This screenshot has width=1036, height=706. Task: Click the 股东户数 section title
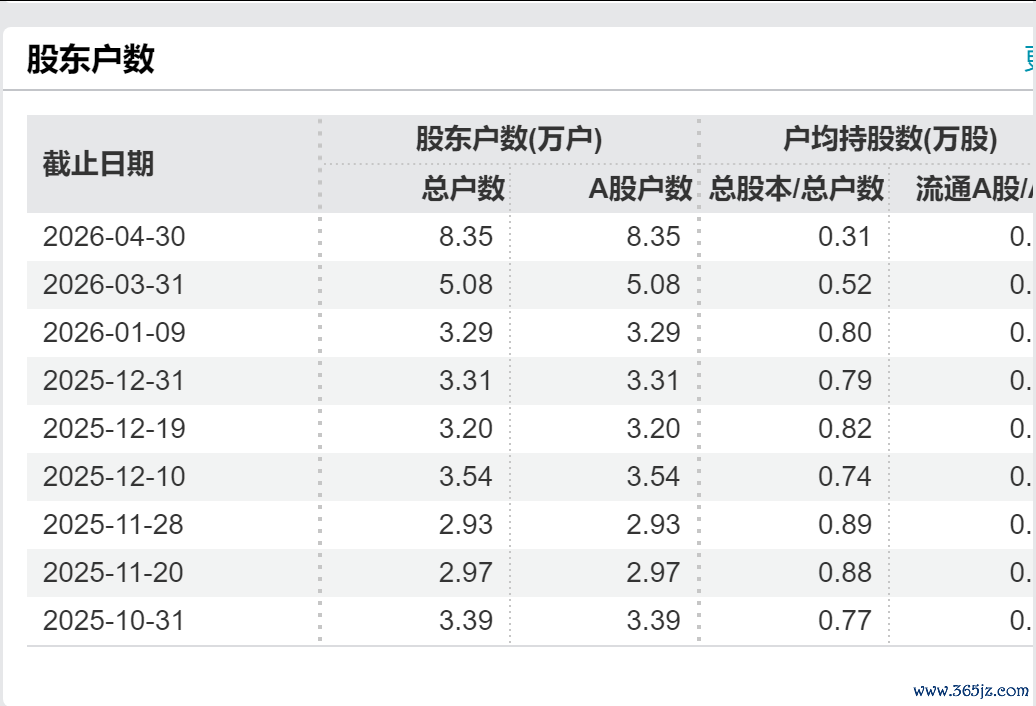(91, 59)
